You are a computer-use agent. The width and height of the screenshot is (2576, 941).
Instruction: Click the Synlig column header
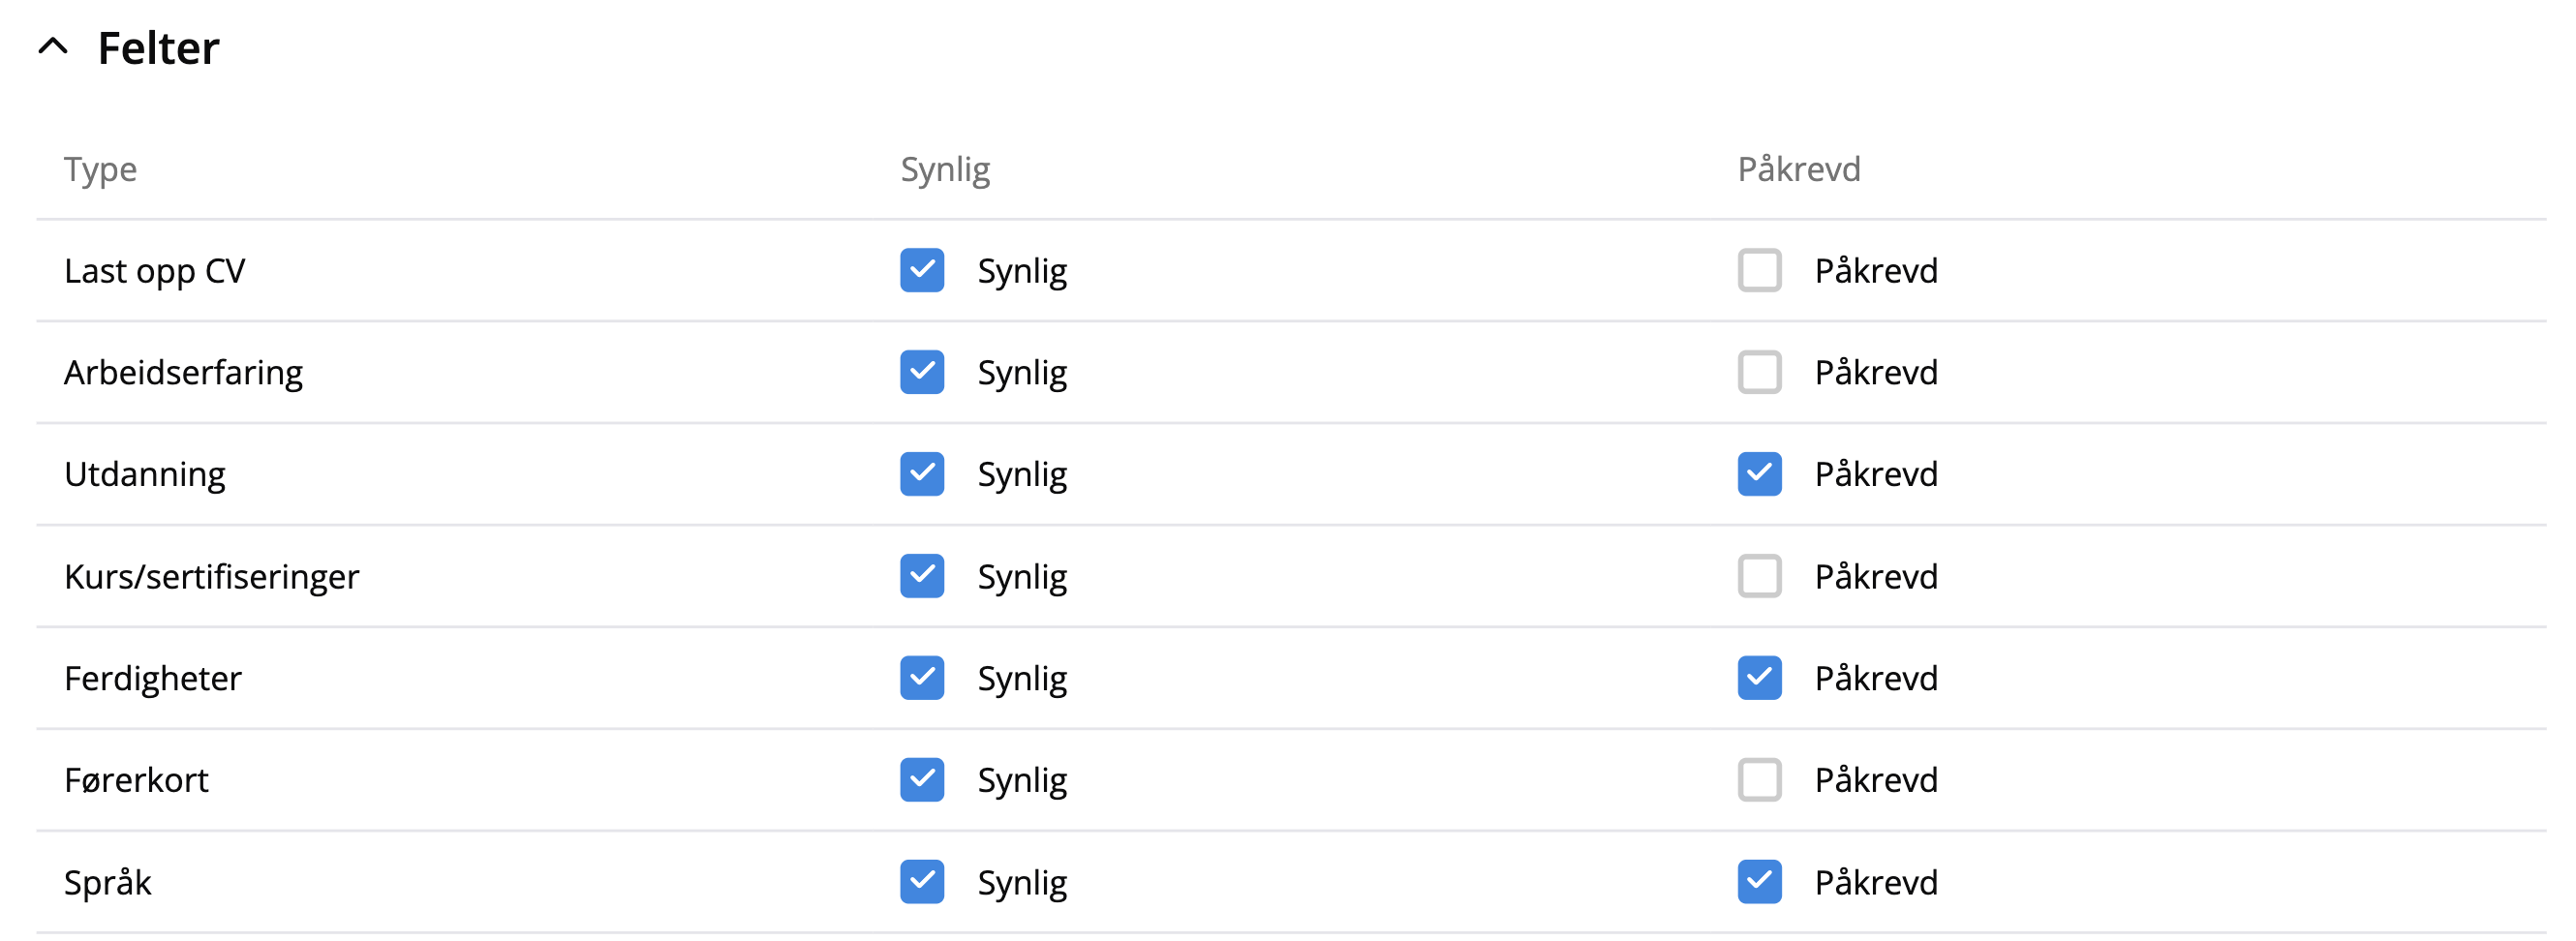pyautogui.click(x=945, y=169)
